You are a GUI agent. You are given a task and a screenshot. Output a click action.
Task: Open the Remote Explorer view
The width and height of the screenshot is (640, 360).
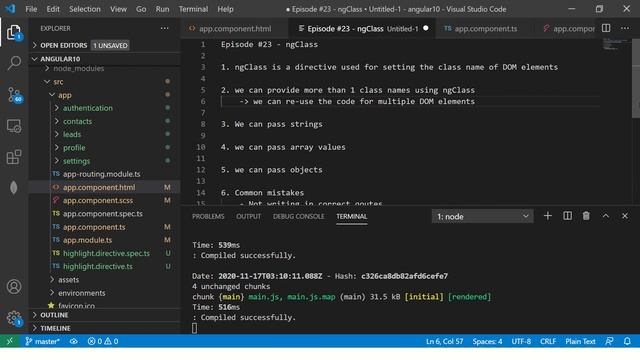(x=14, y=126)
